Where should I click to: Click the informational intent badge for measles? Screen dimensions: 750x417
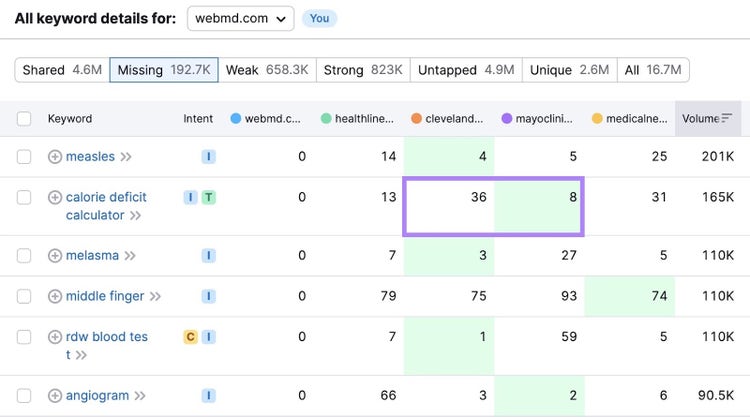[209, 156]
